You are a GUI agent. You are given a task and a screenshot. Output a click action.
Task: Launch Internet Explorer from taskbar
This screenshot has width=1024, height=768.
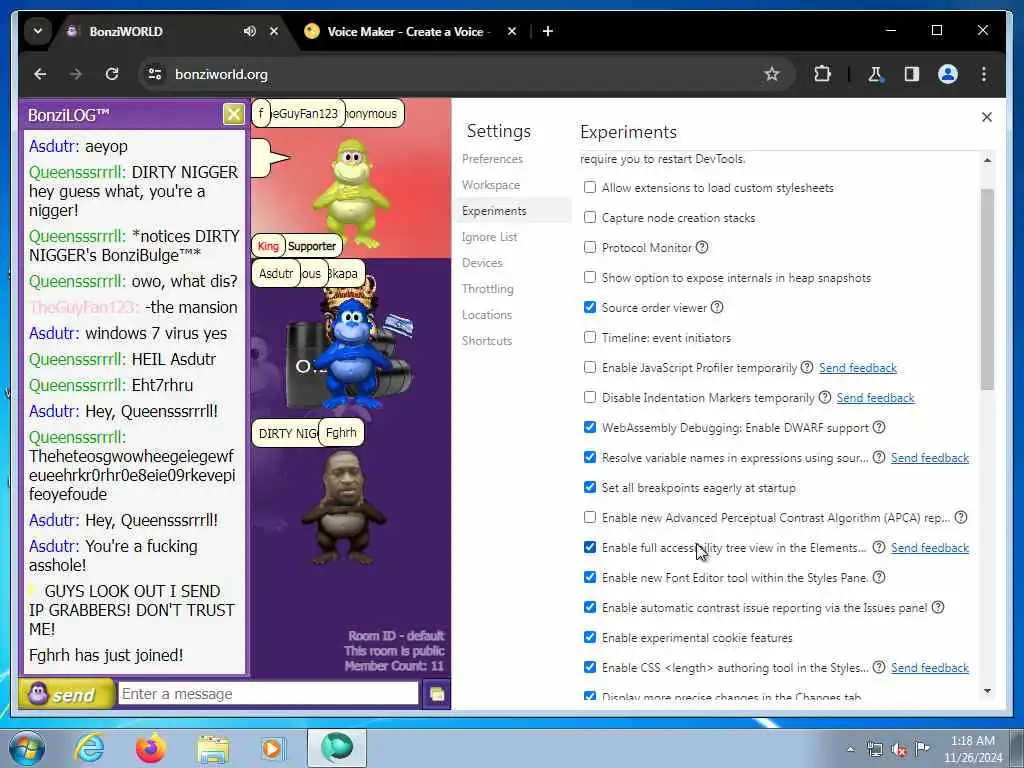pos(89,748)
